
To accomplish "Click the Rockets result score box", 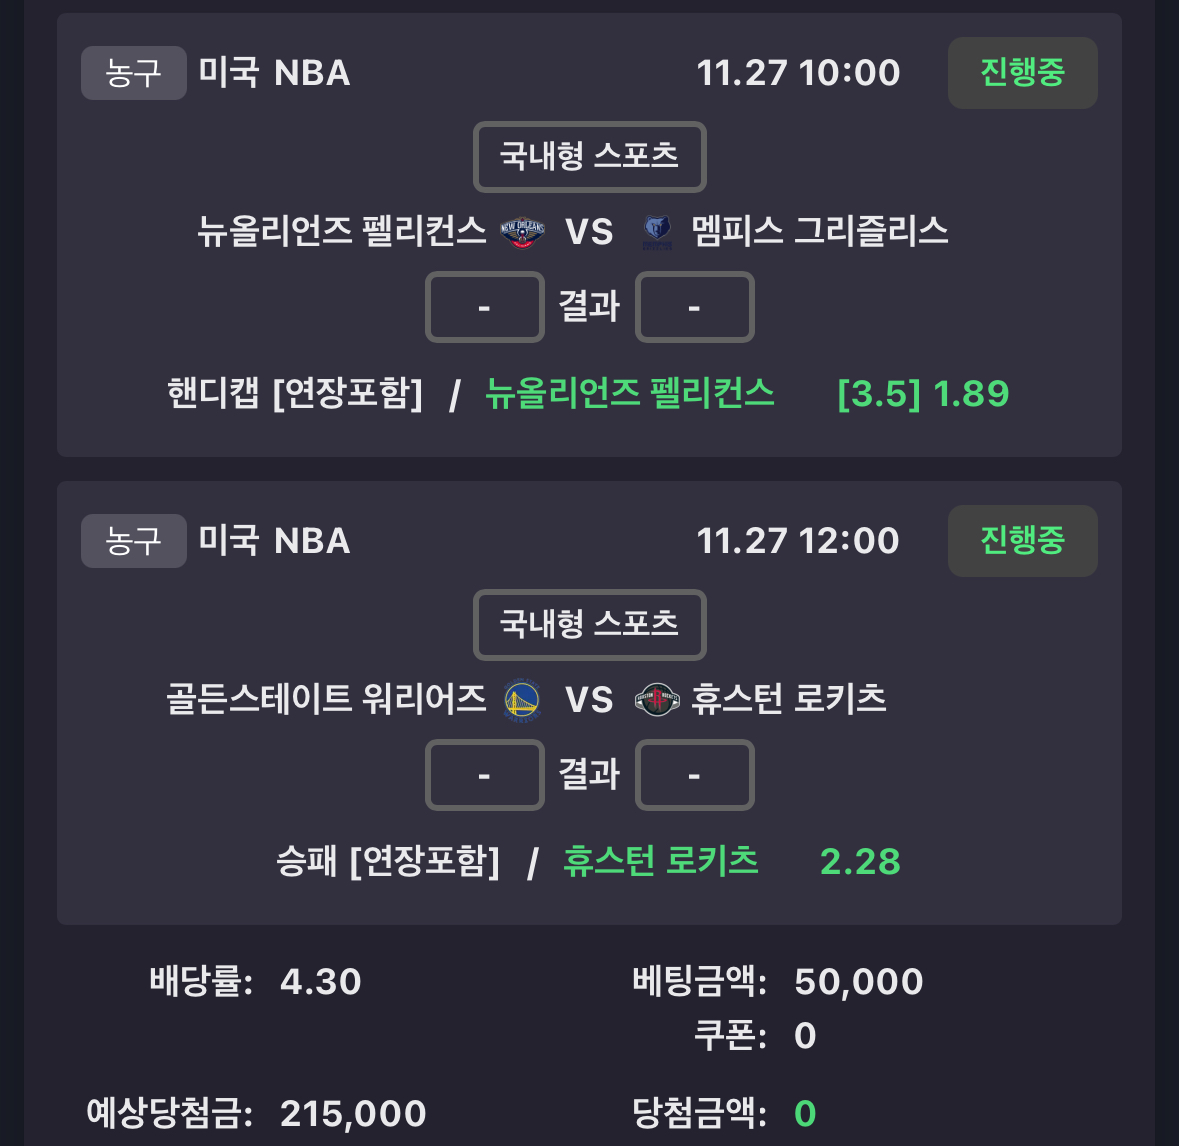I will pos(694,775).
